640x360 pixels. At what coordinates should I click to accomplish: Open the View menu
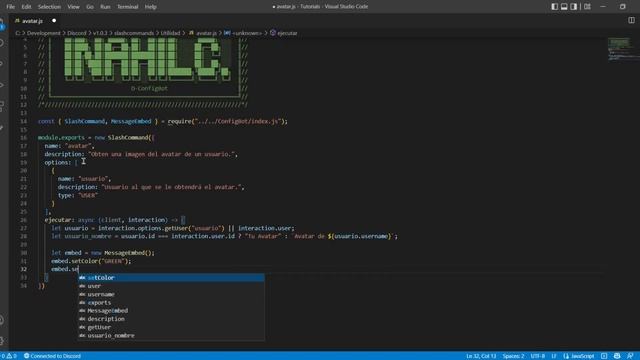tap(73, 7)
